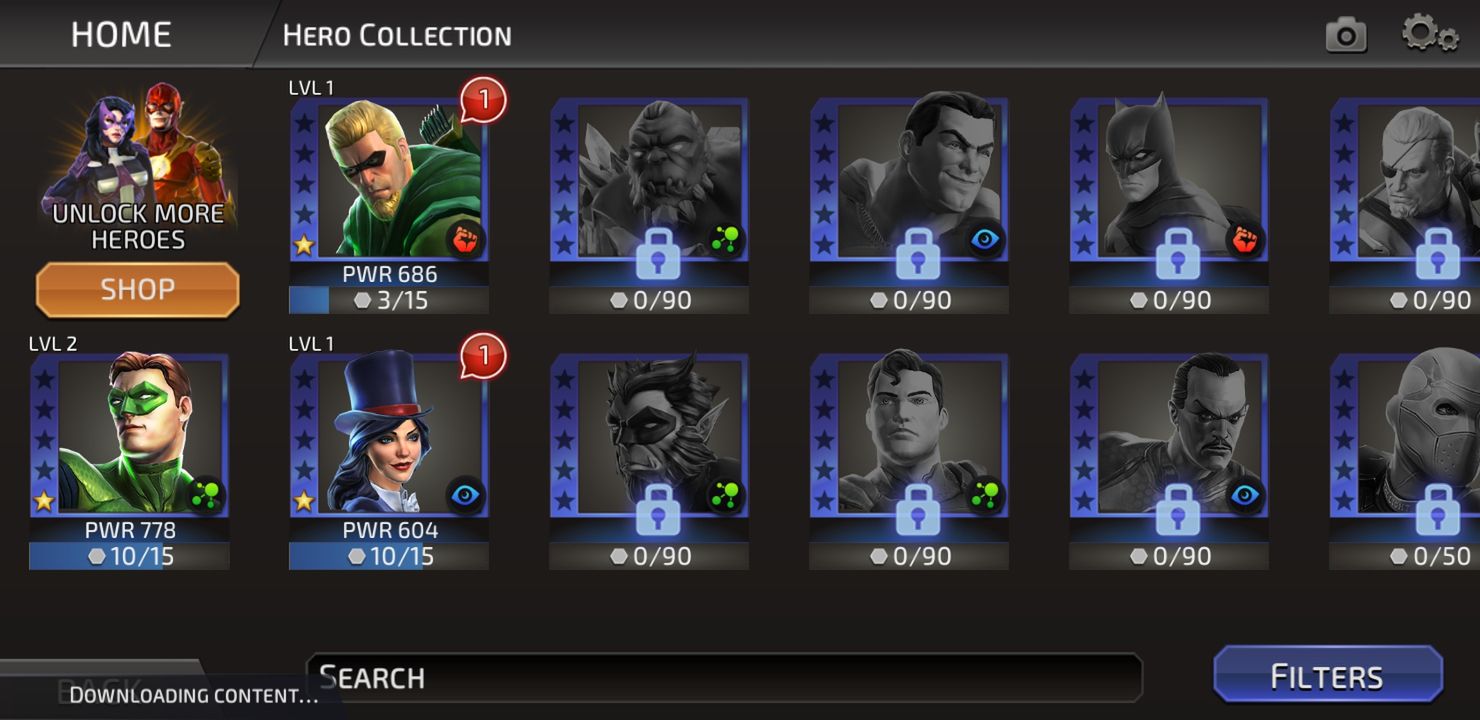Open the FILTERS button
The height and width of the screenshot is (720, 1480).
1327,676
